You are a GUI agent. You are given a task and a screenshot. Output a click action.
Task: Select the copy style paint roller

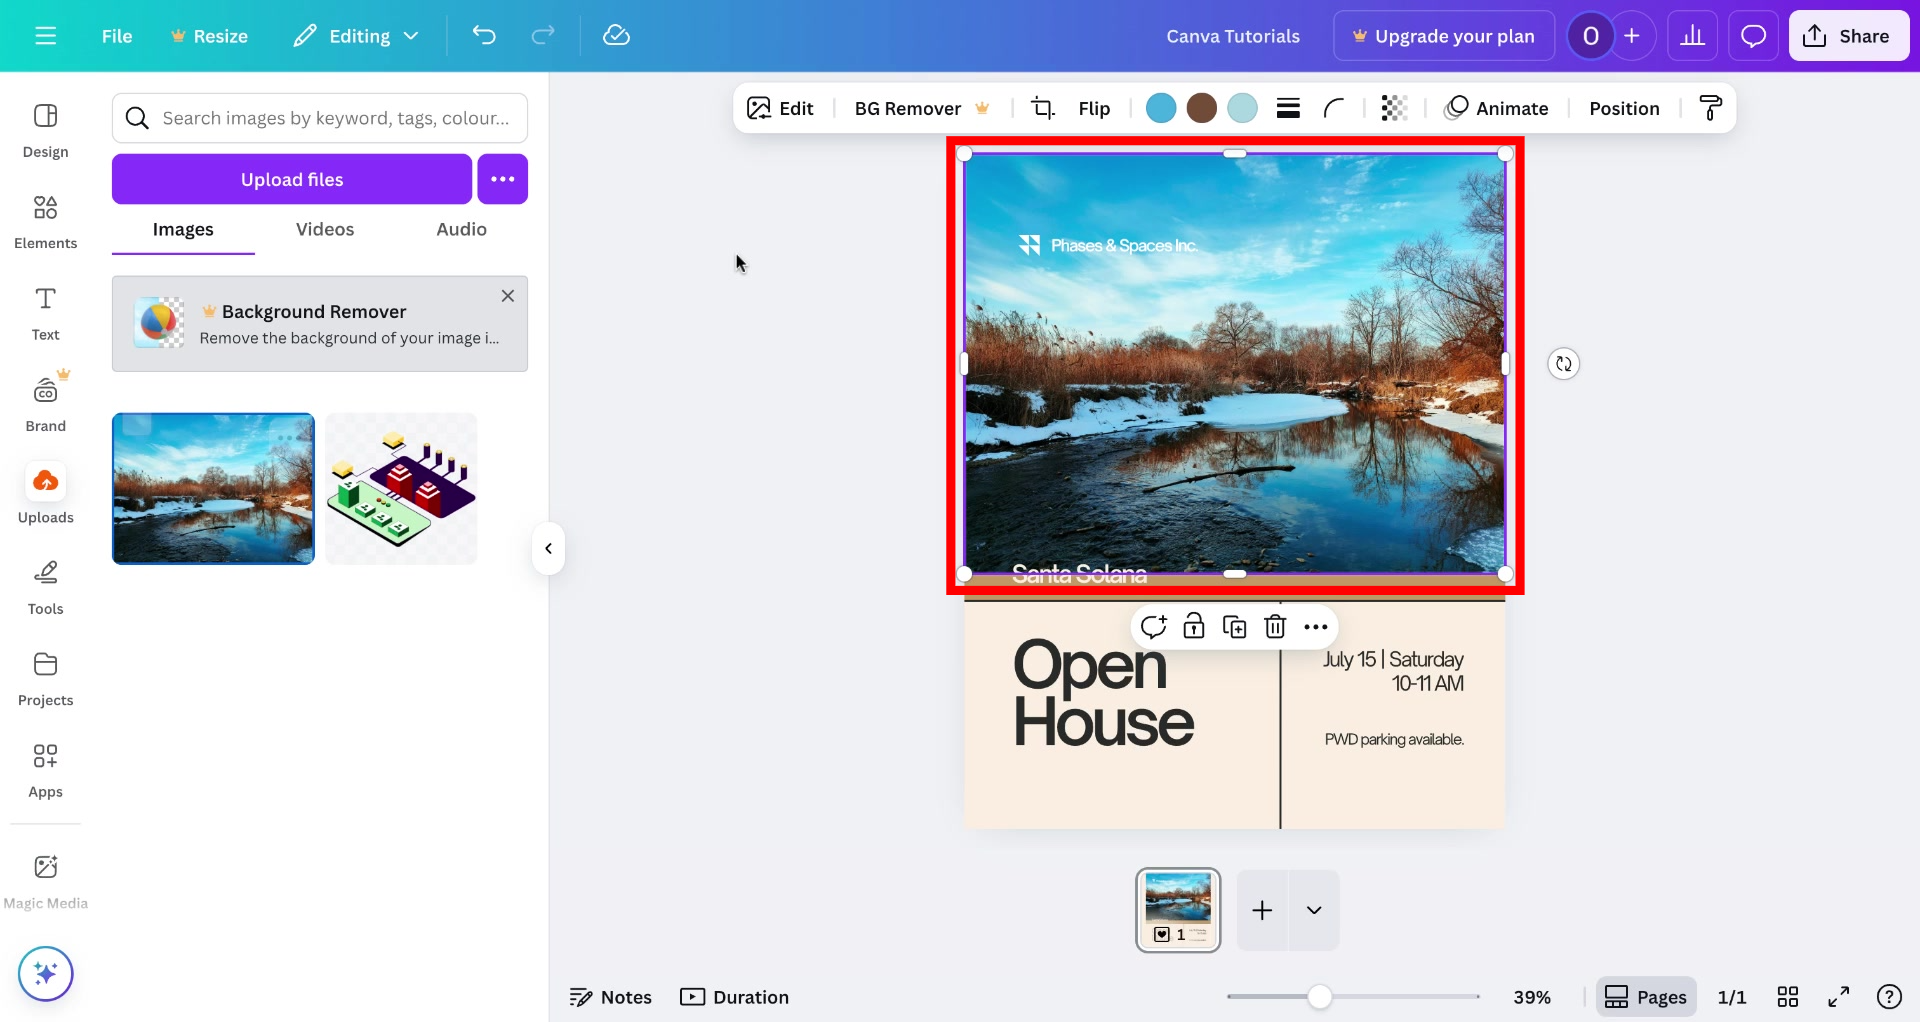[1711, 108]
